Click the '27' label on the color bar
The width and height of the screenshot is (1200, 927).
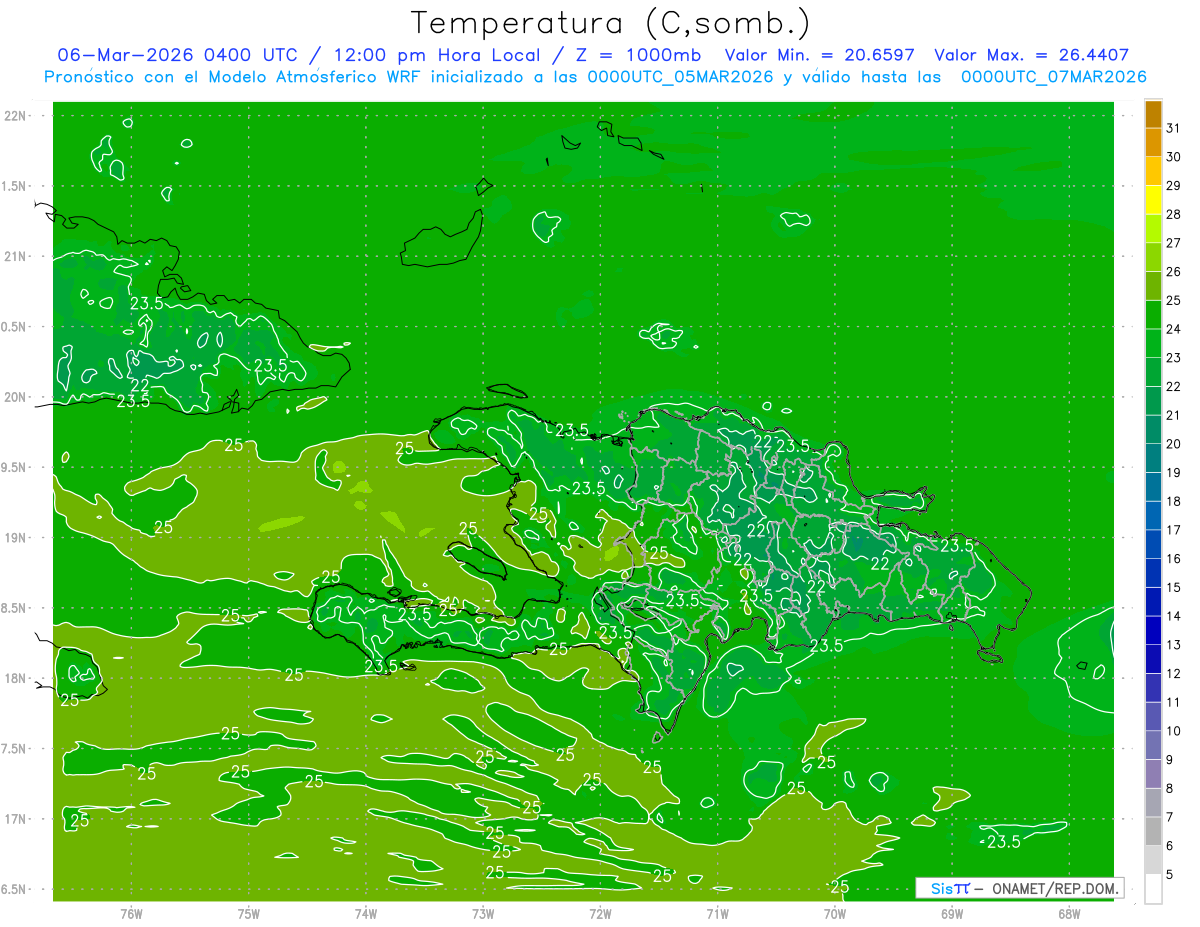(1174, 243)
